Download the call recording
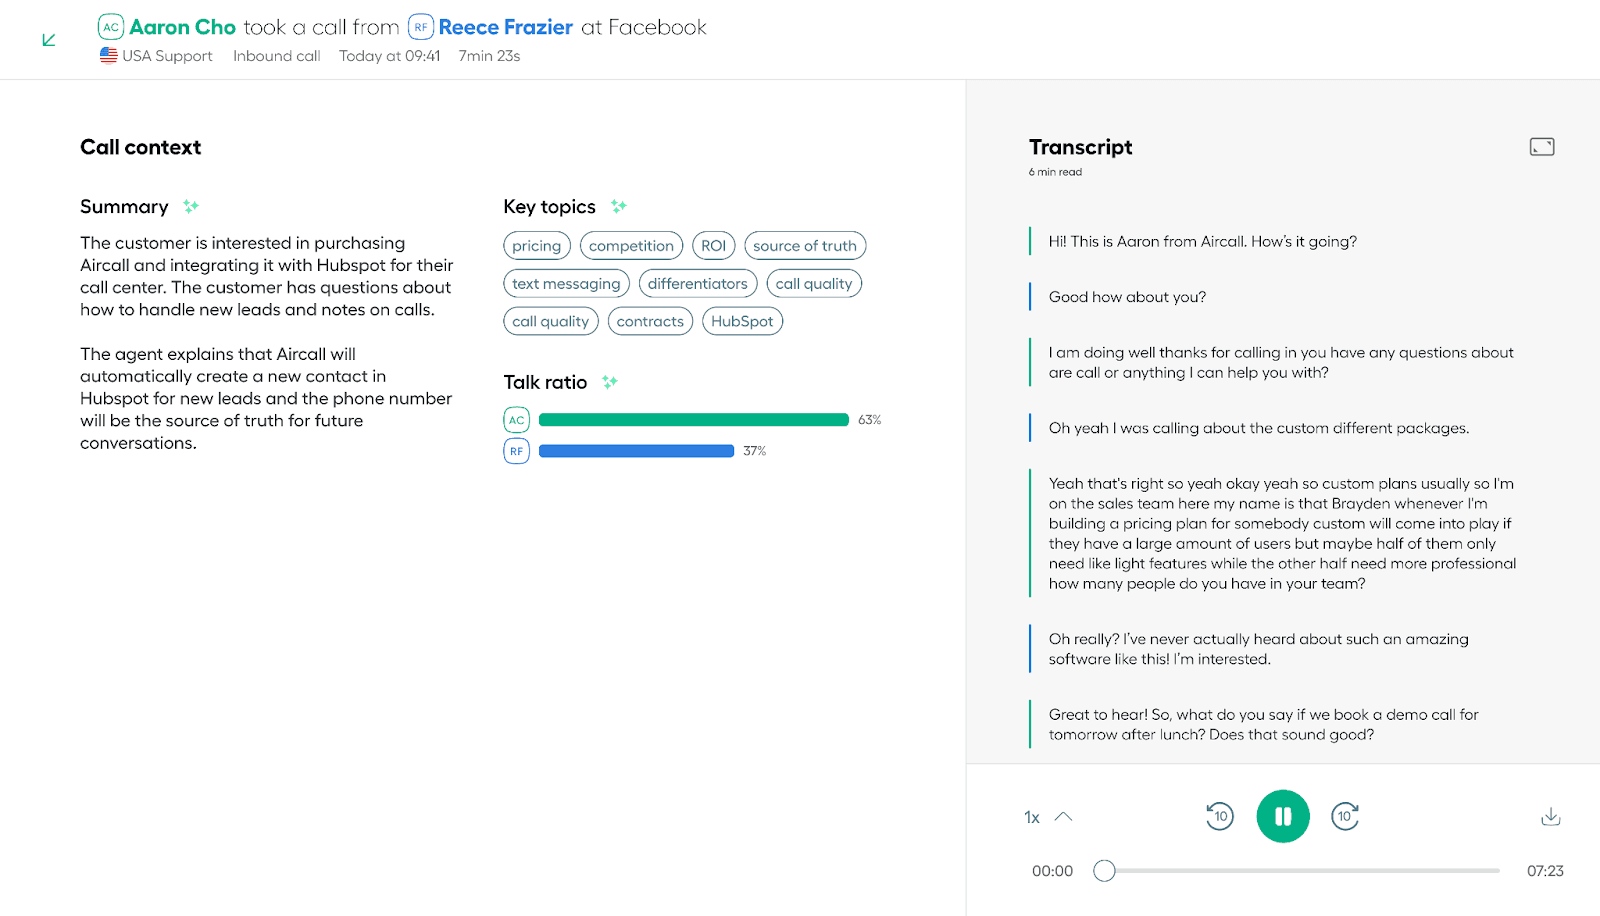This screenshot has width=1600, height=916. coord(1550,816)
